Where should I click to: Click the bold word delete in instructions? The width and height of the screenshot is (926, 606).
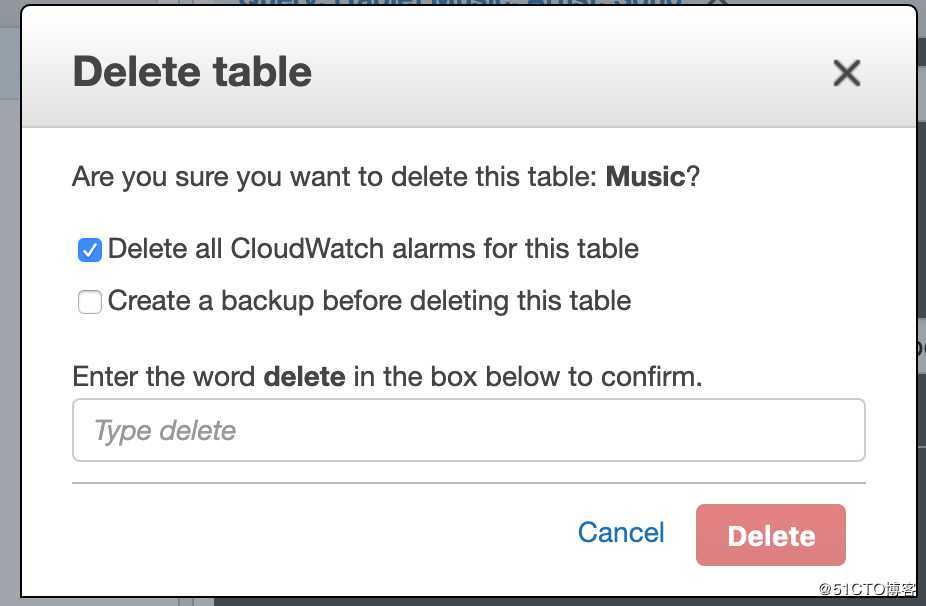pyautogui.click(x=305, y=377)
